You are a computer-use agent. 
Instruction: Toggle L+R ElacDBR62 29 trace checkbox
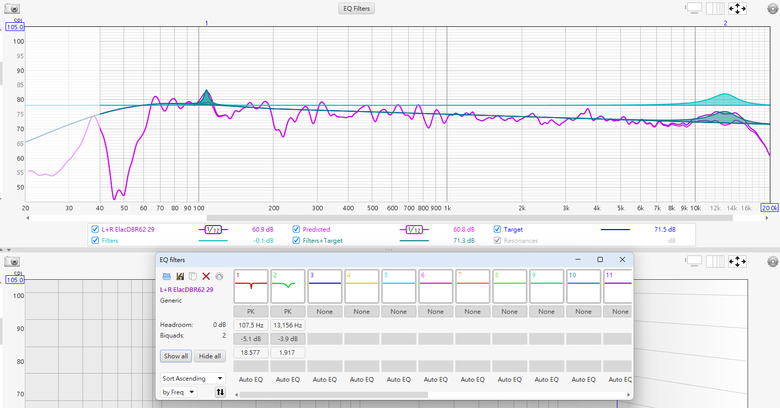95,229
